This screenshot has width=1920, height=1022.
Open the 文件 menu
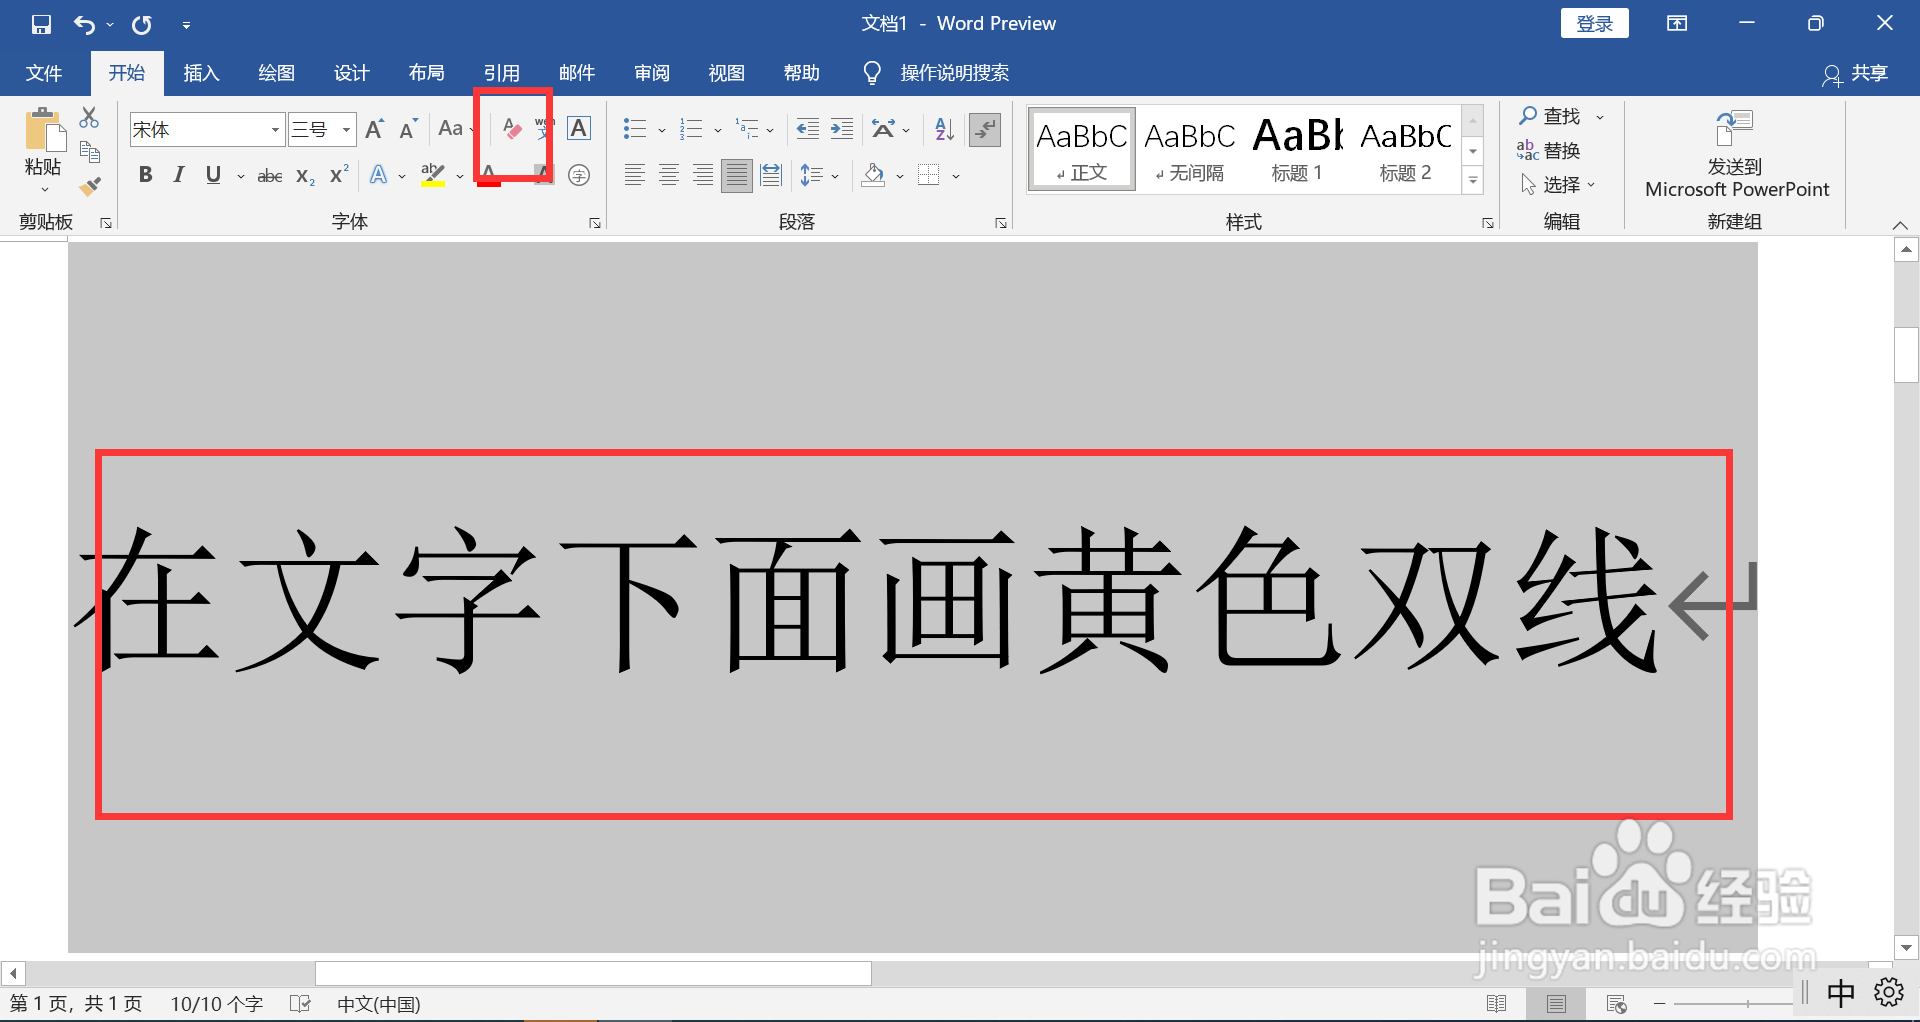(x=44, y=73)
